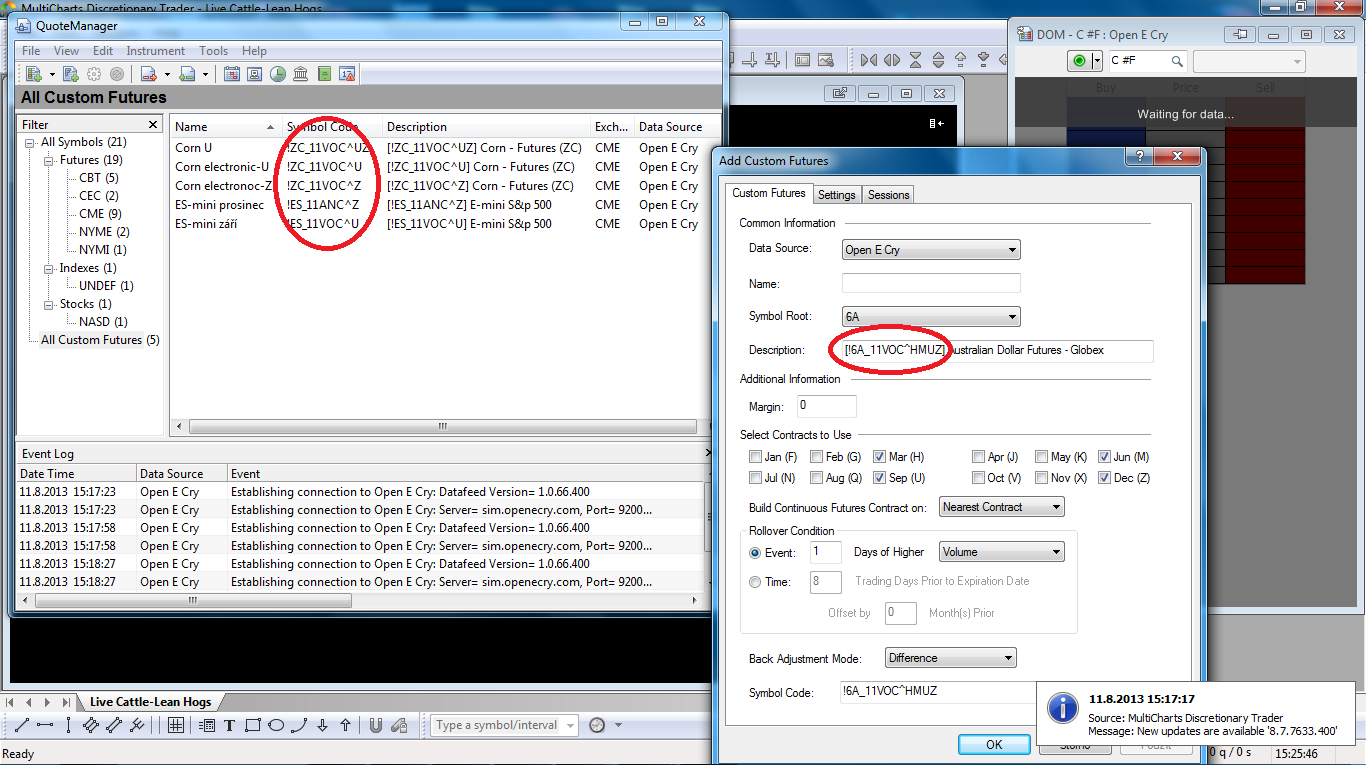Collapse the Indexes tree node
Viewport: 1366px width, 765px height.
[48, 268]
